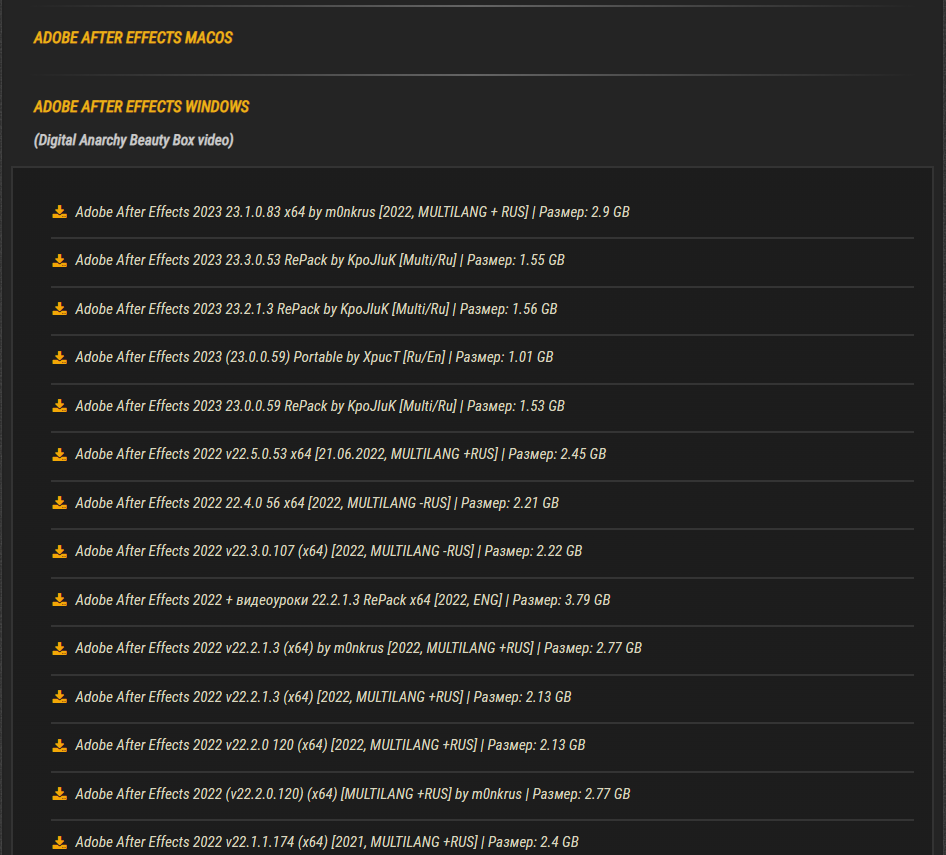This screenshot has height=855, width=946.
Task: Click download icon for 23.3.0.53 RePack by KpoJIuK
Action: (59, 260)
